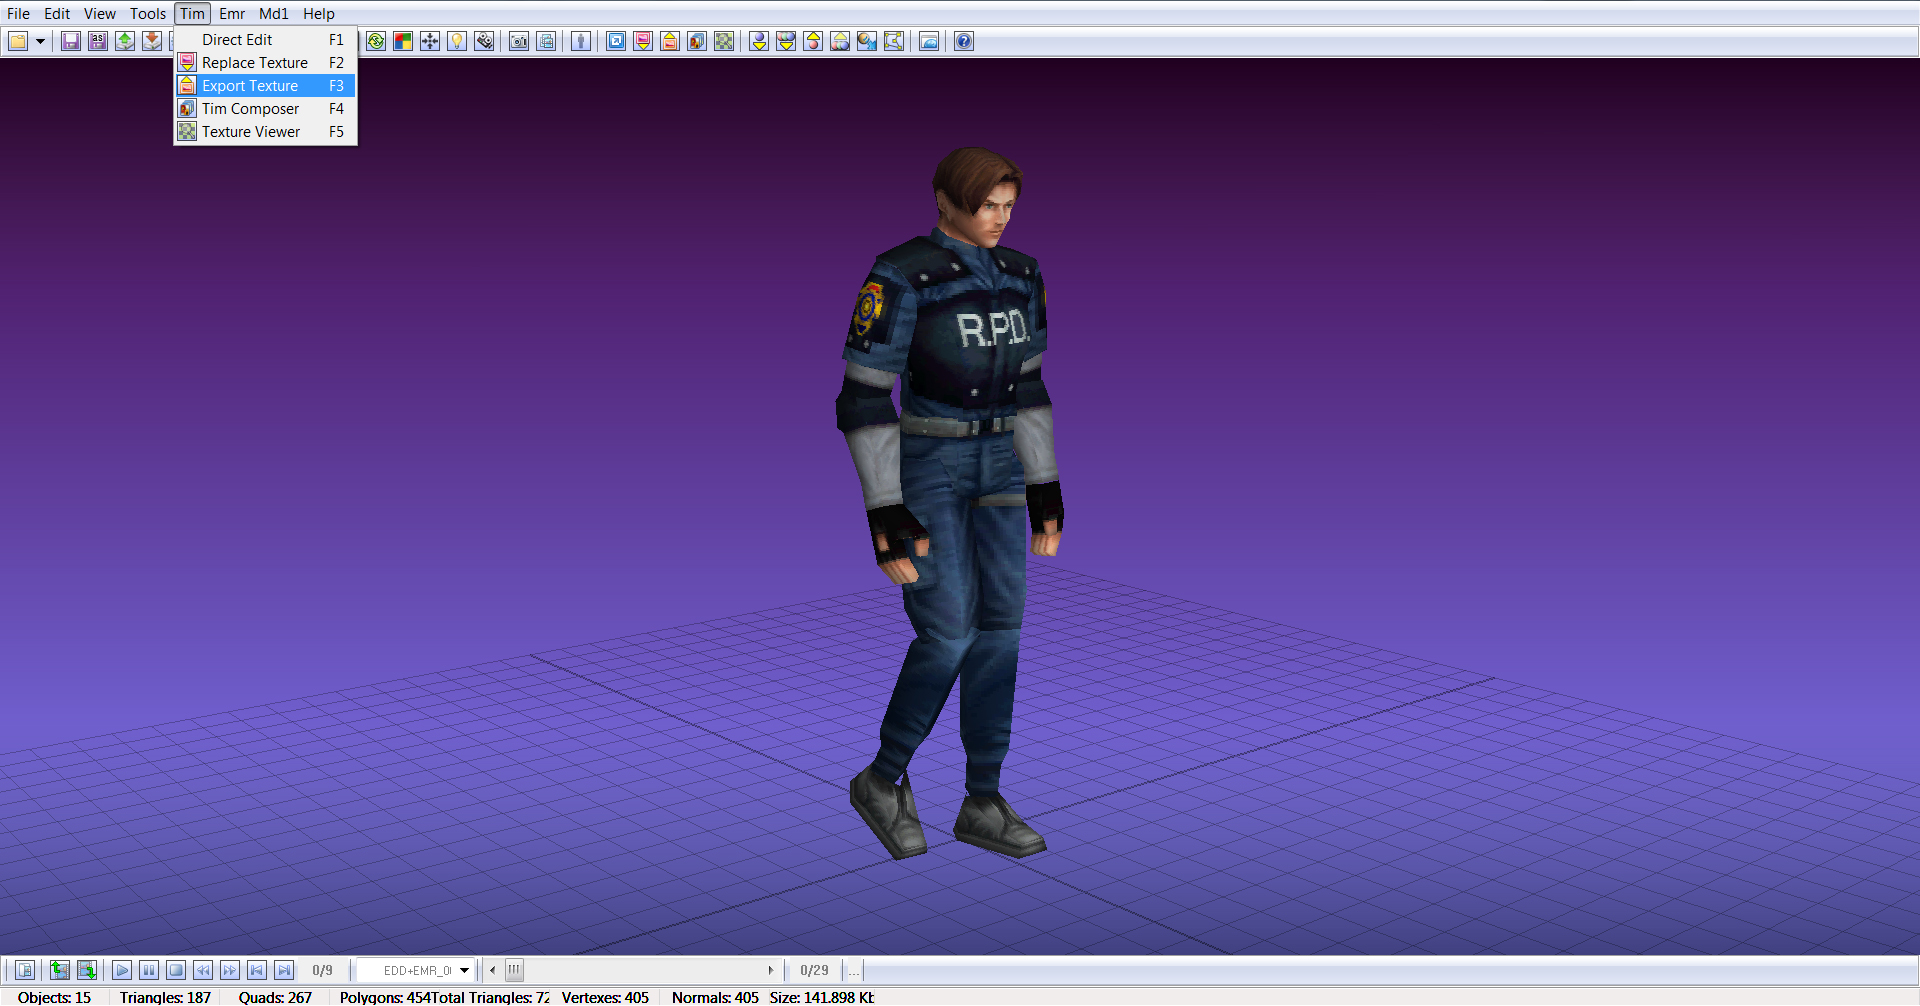Click the copy pages toolbar icon
1920x1006 pixels.
(x=546, y=41)
